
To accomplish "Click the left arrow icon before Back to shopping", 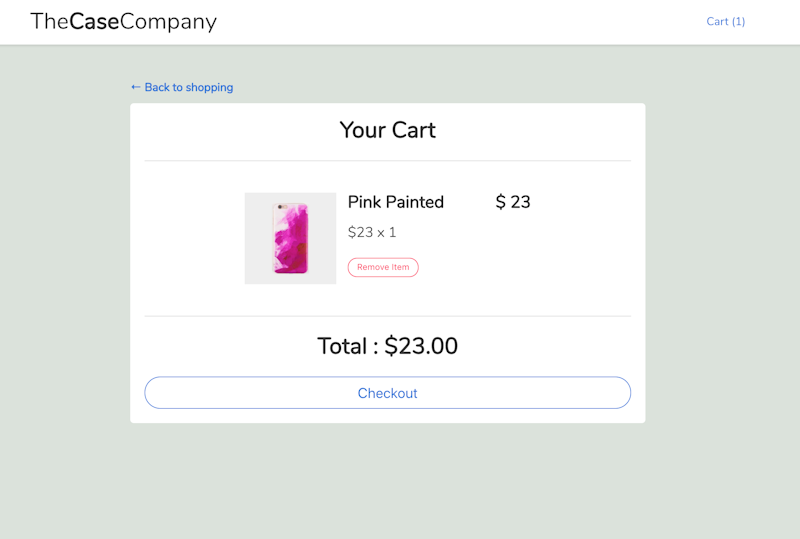I will tap(136, 87).
